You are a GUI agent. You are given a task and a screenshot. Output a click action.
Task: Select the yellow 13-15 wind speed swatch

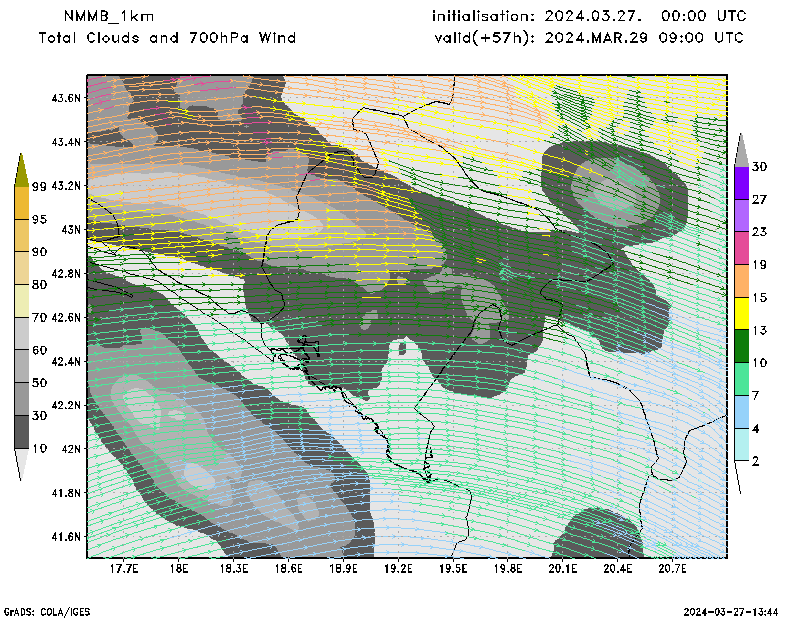pyautogui.click(x=741, y=313)
